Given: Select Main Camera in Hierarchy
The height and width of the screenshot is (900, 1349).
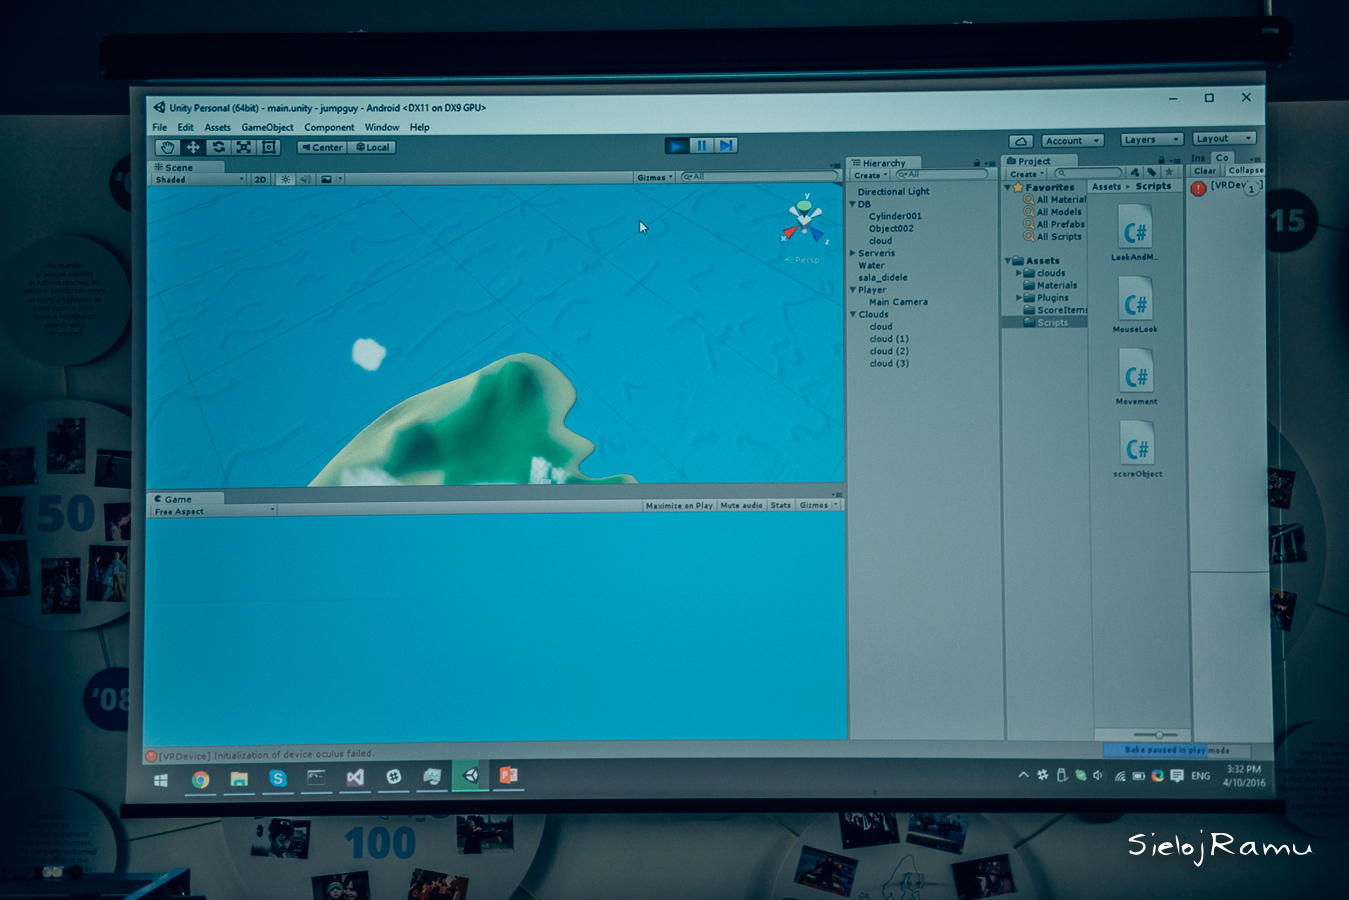Looking at the screenshot, I should [898, 302].
